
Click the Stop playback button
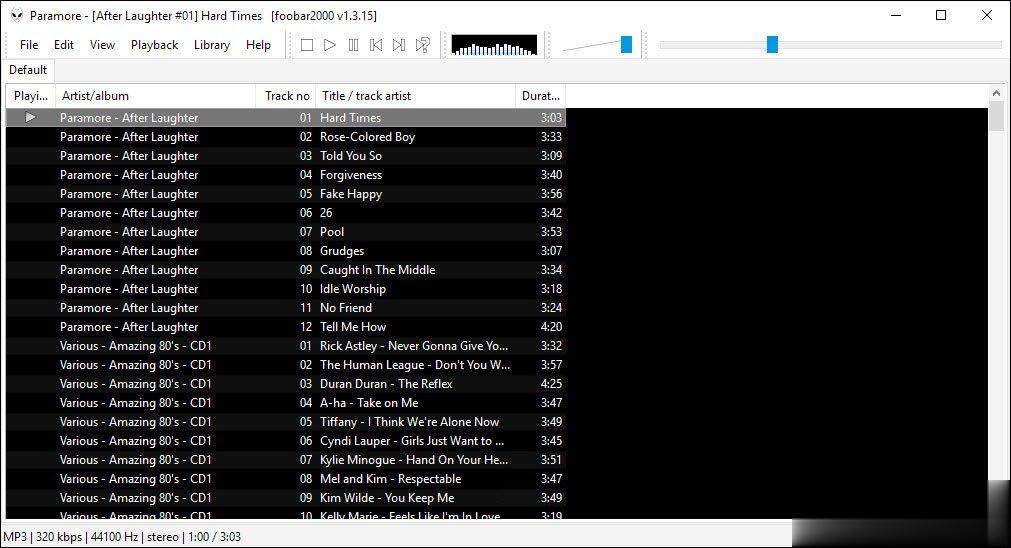(x=307, y=45)
